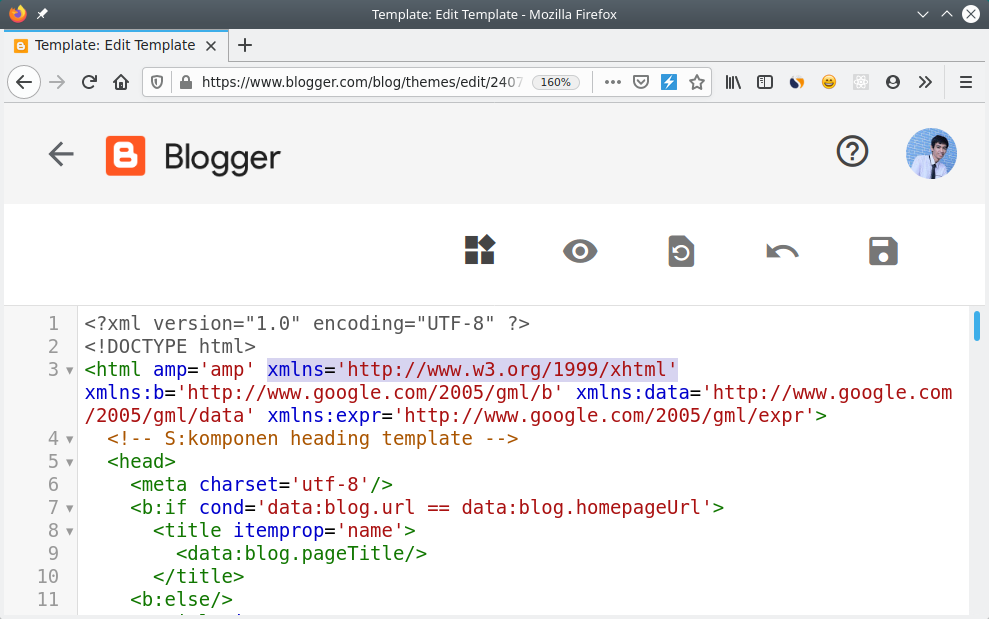
Task: Click the address bar URL field
Action: [350, 82]
